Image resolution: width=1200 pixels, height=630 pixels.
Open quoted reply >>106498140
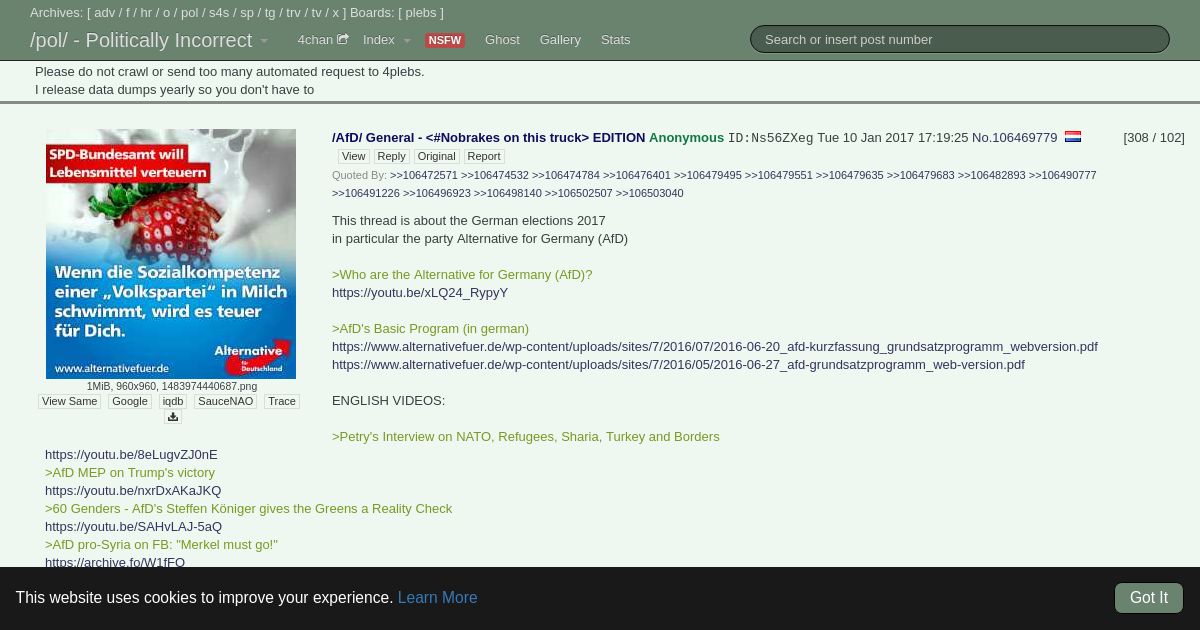508,193
